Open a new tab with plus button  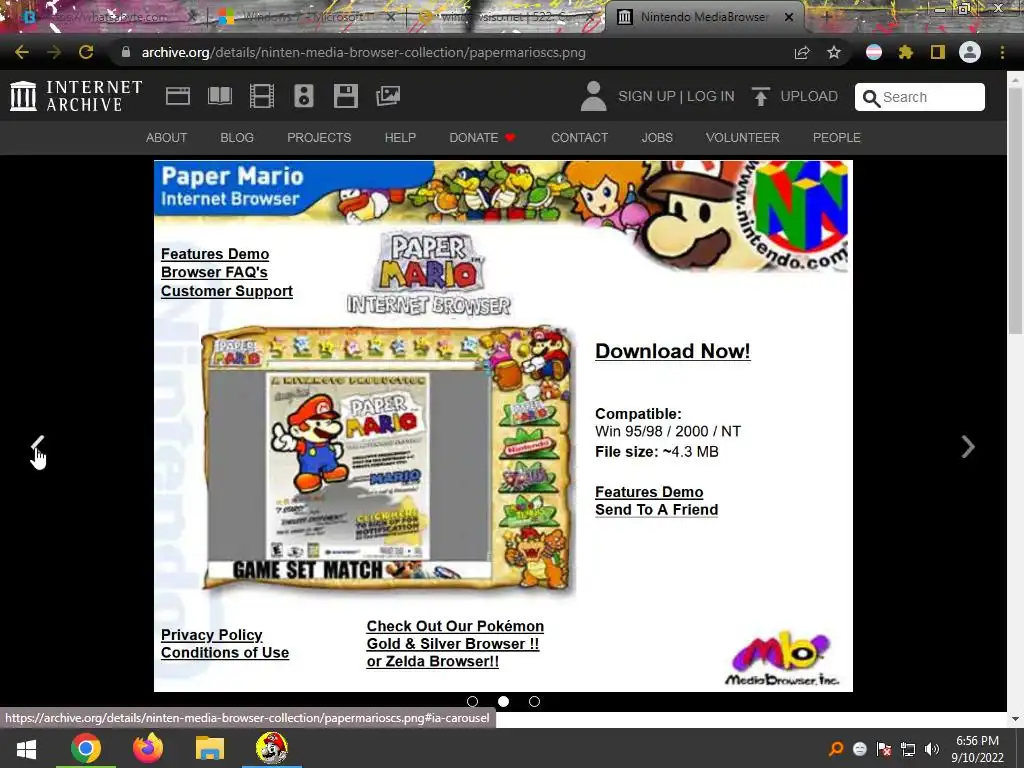click(826, 17)
